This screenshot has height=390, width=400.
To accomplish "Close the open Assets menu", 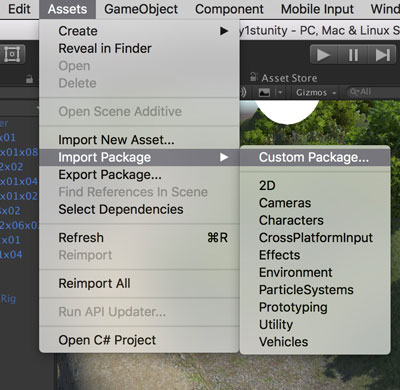I will 67,9.
